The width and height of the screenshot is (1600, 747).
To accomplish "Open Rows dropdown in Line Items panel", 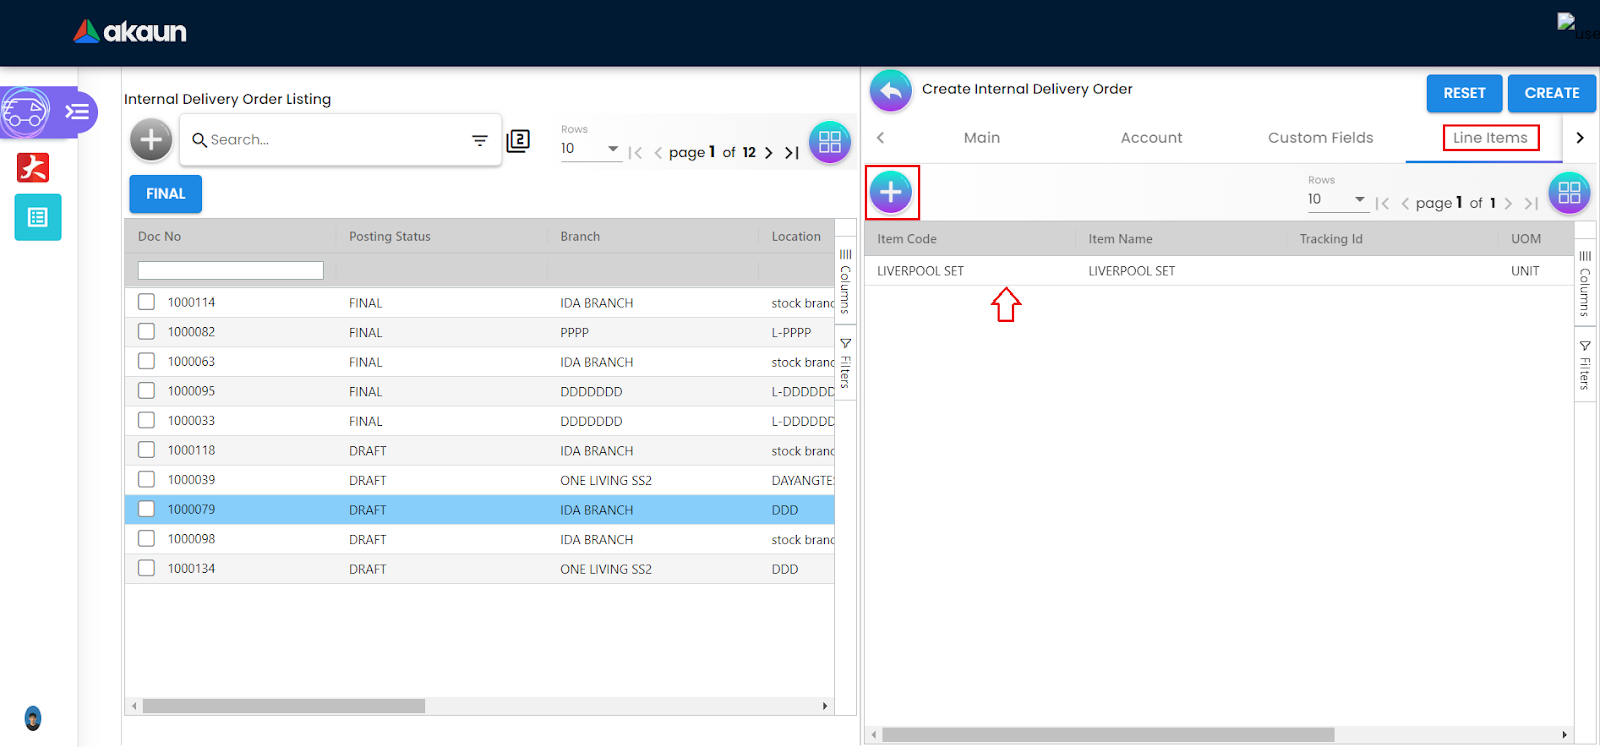I will click(1337, 200).
